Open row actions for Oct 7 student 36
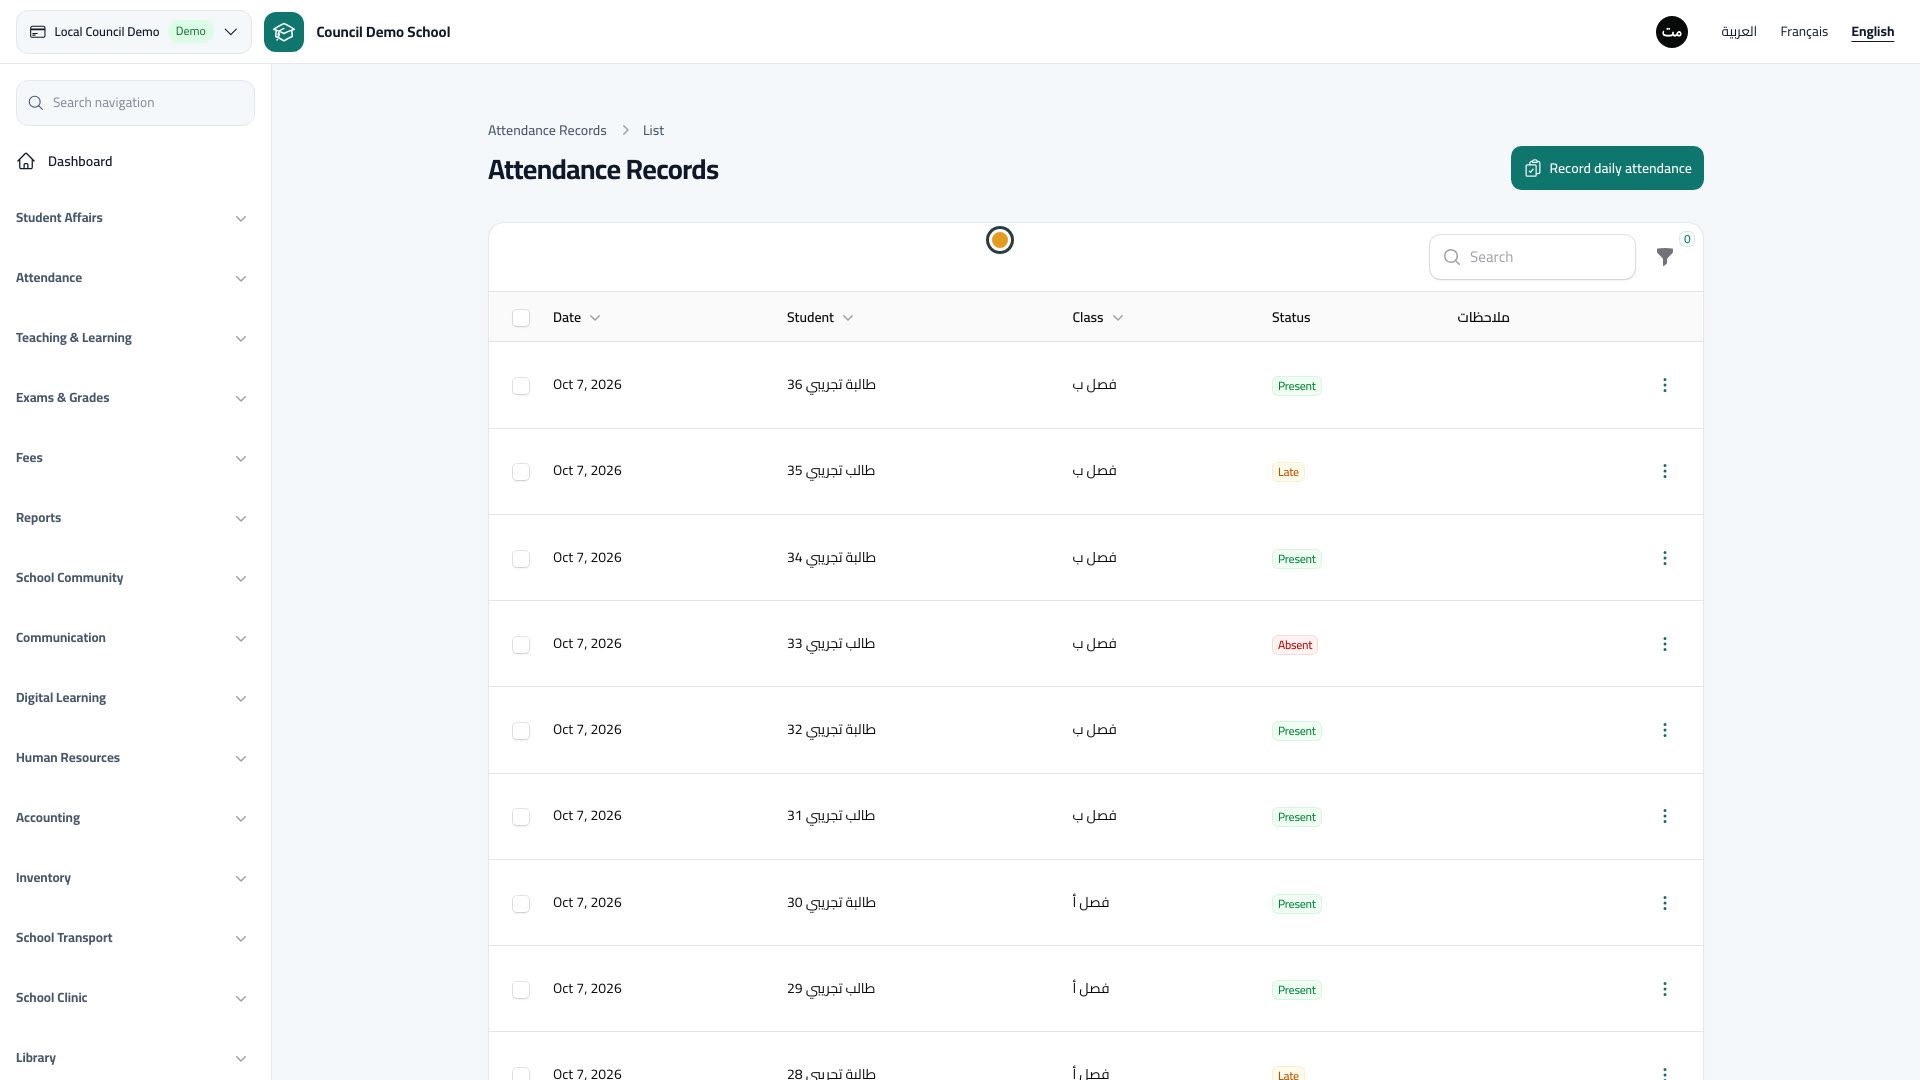This screenshot has height=1080, width=1920. 1665,385
